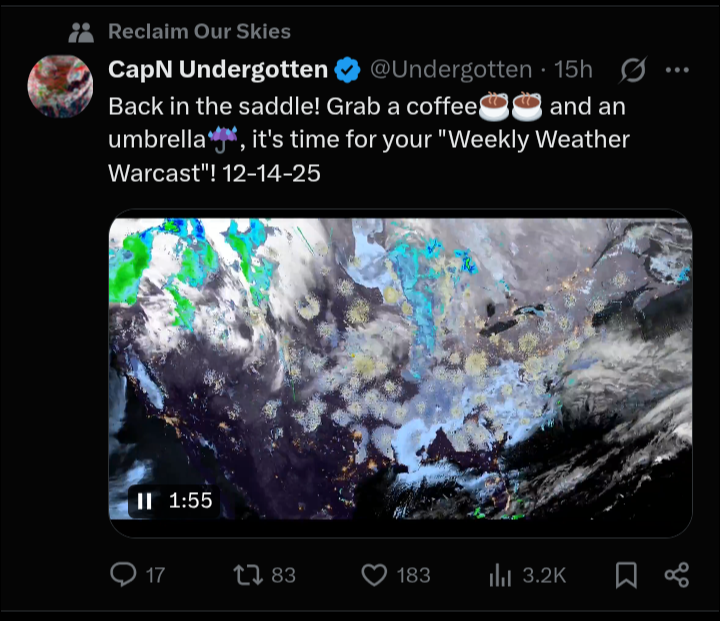The height and width of the screenshot is (621, 720).
Task: Click the 1:55 video time remaining label
Action: click(x=190, y=501)
